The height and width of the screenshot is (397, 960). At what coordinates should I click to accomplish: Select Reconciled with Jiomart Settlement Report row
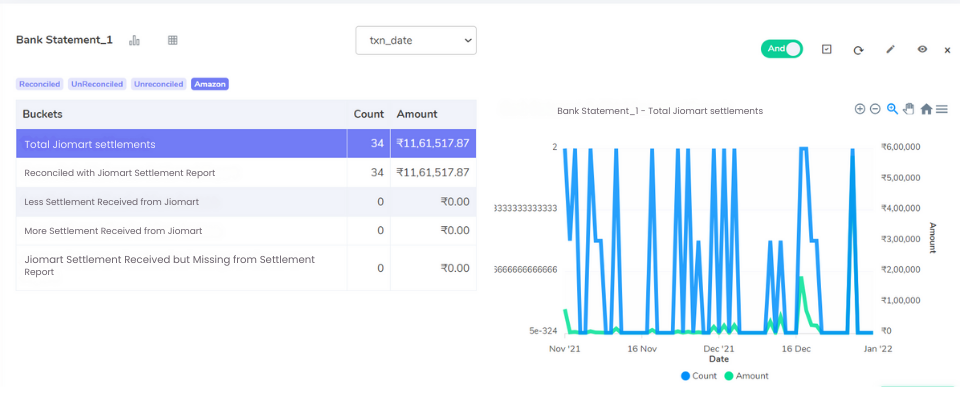pos(246,173)
